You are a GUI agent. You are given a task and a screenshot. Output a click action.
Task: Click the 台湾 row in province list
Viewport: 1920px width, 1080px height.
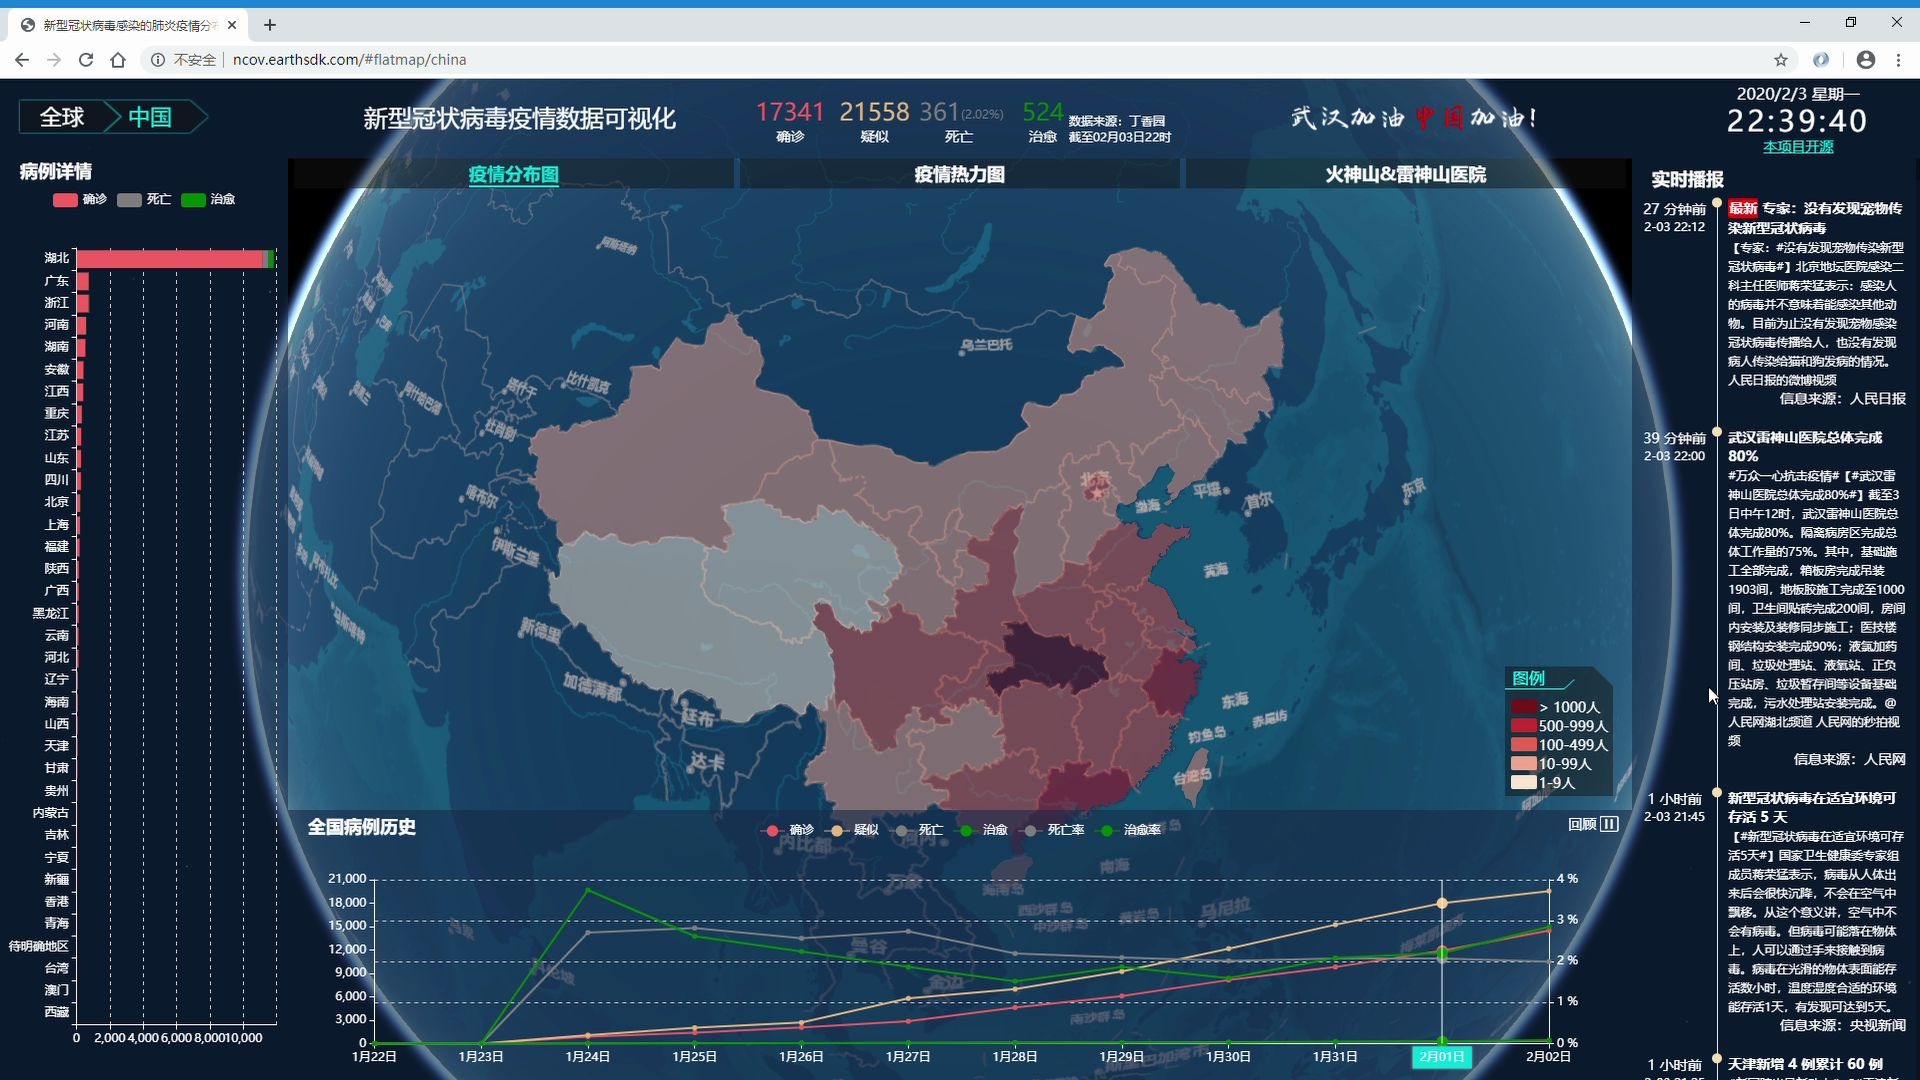(x=56, y=968)
